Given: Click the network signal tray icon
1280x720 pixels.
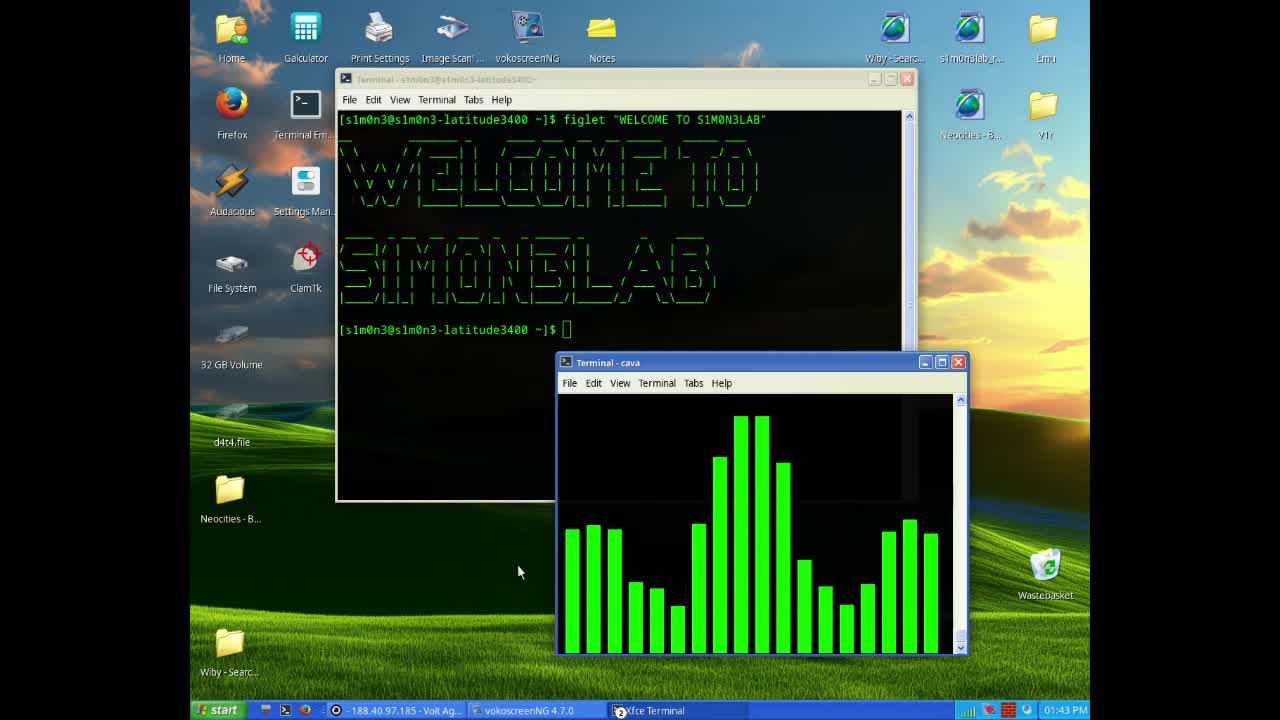Looking at the screenshot, I should (x=968, y=710).
